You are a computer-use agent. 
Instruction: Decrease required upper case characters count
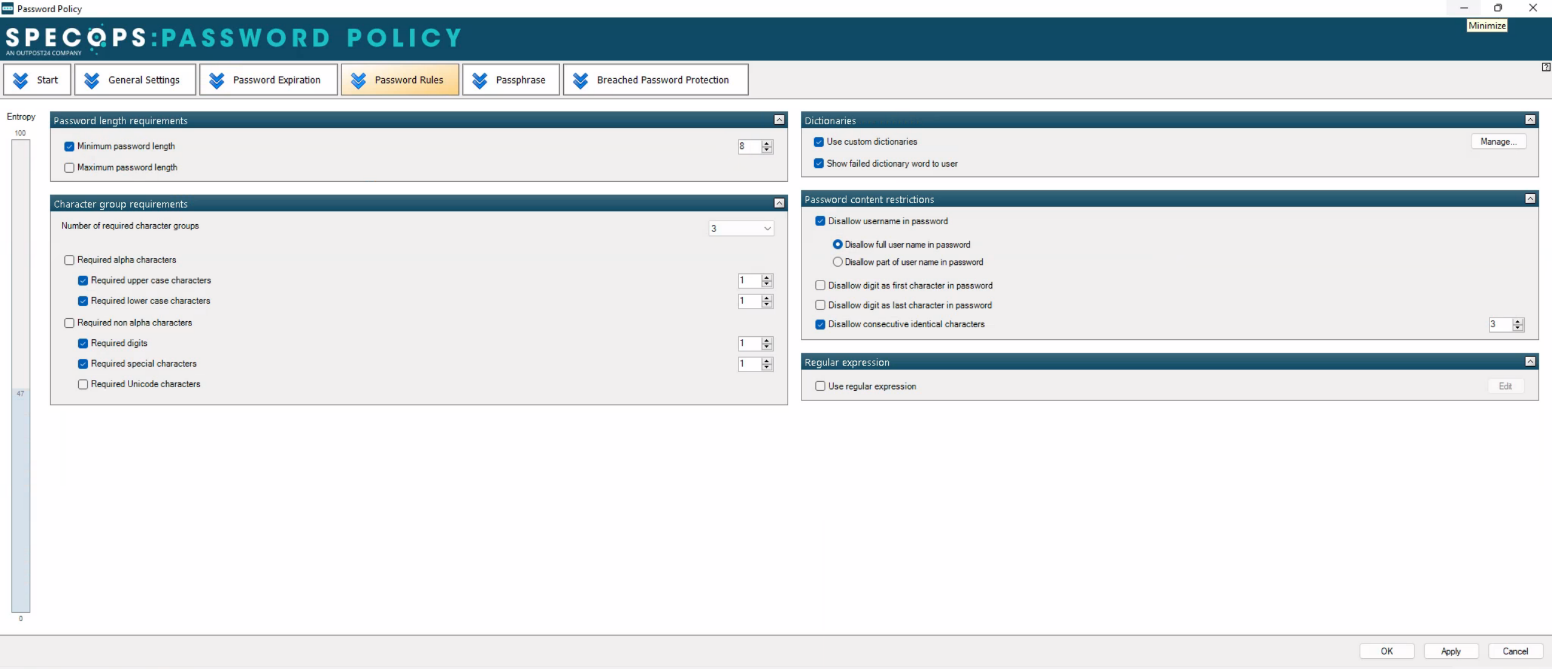tap(767, 285)
